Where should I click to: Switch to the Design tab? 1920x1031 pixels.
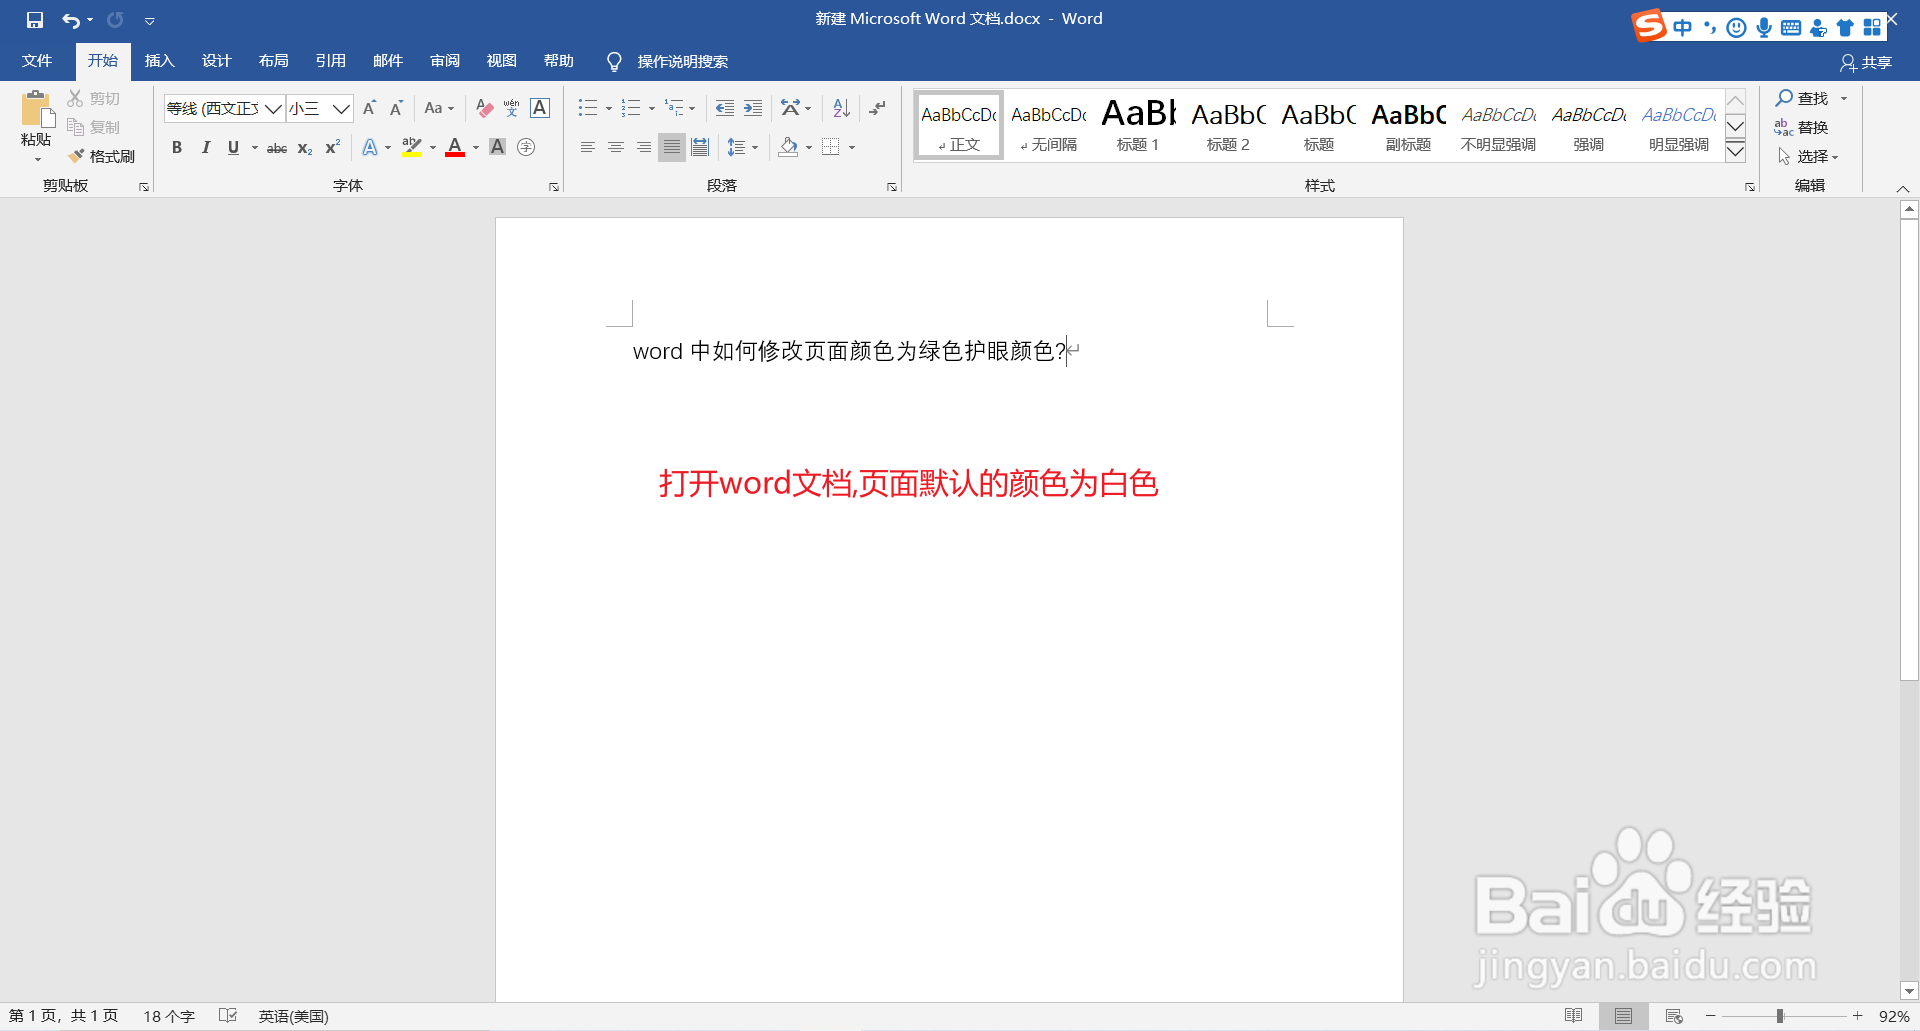(x=217, y=61)
